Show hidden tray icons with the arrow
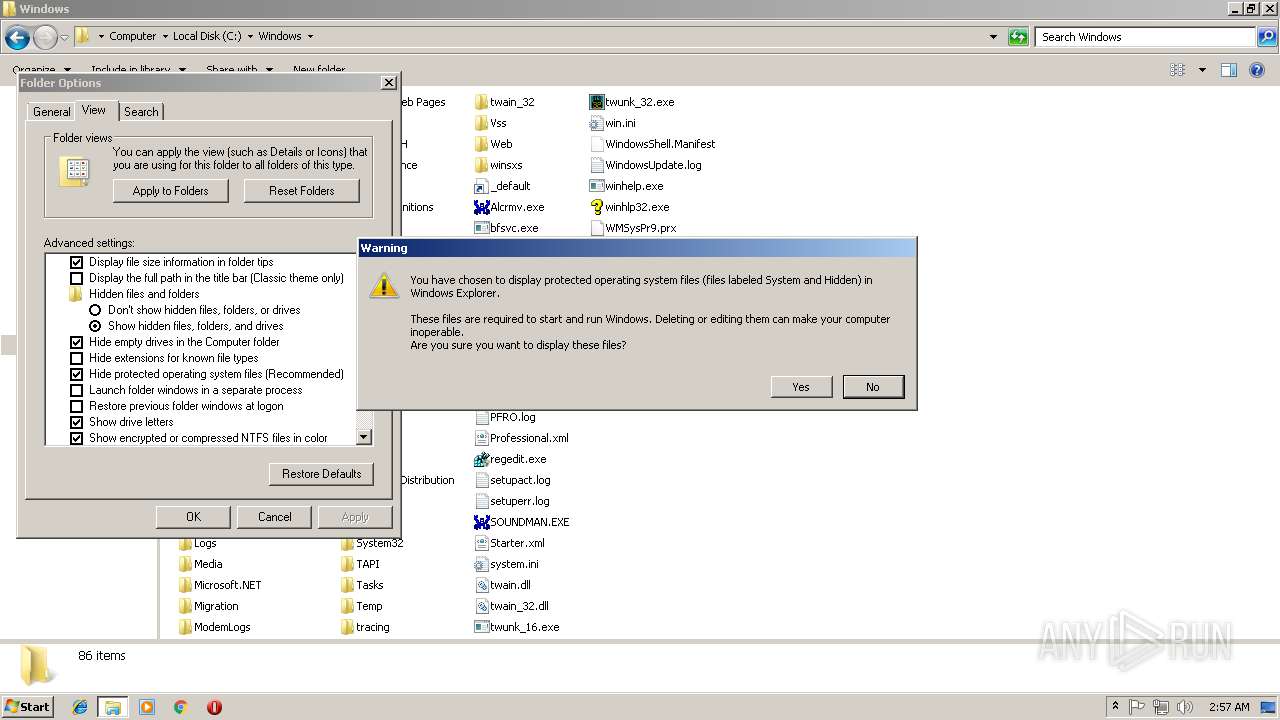 tap(1115, 707)
